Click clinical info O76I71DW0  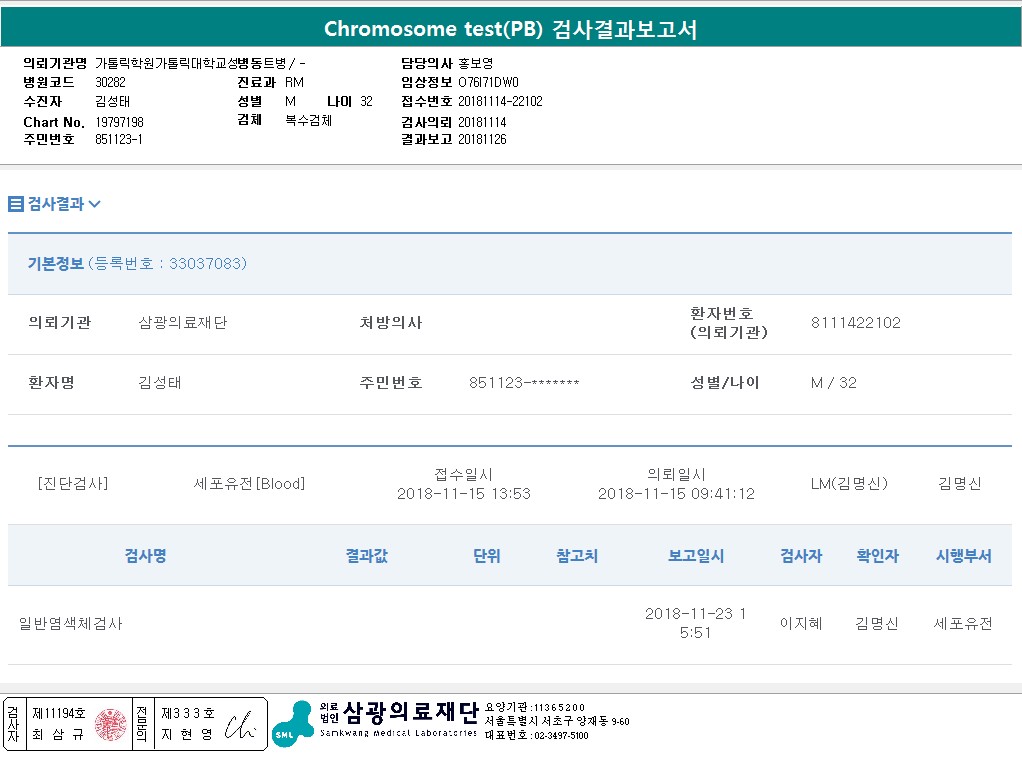[488, 82]
